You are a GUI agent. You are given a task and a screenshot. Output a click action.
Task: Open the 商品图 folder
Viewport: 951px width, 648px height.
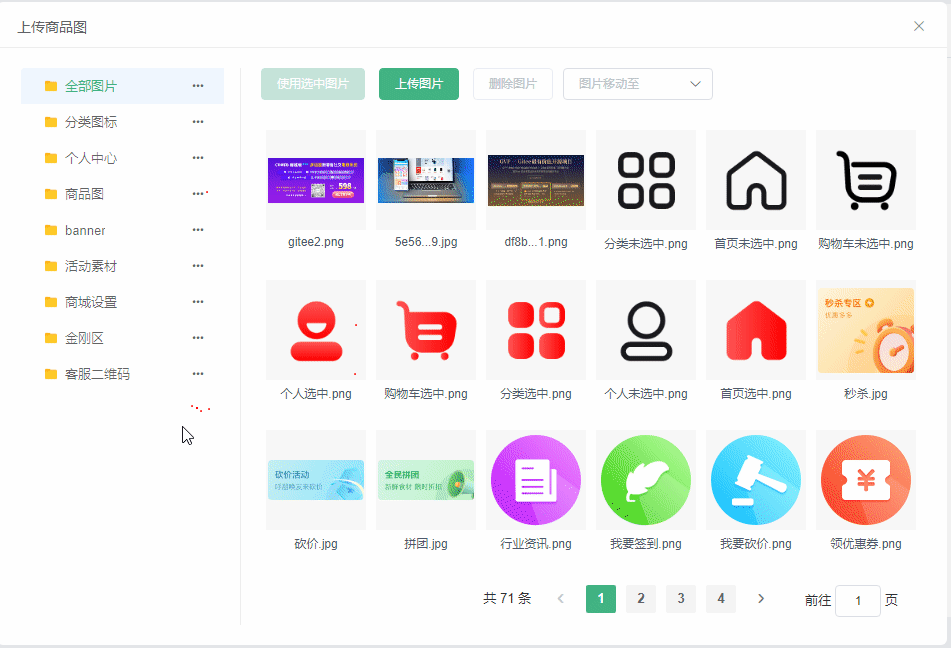[84, 194]
